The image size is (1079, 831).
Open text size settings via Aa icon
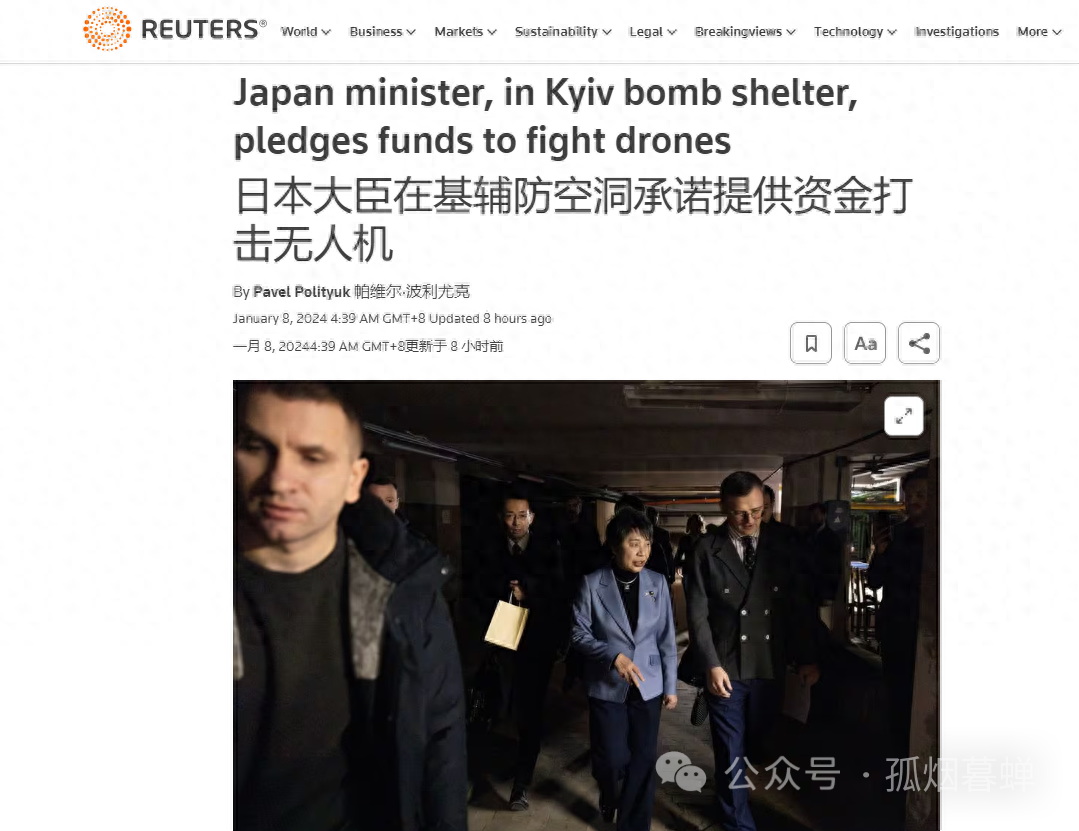point(865,343)
